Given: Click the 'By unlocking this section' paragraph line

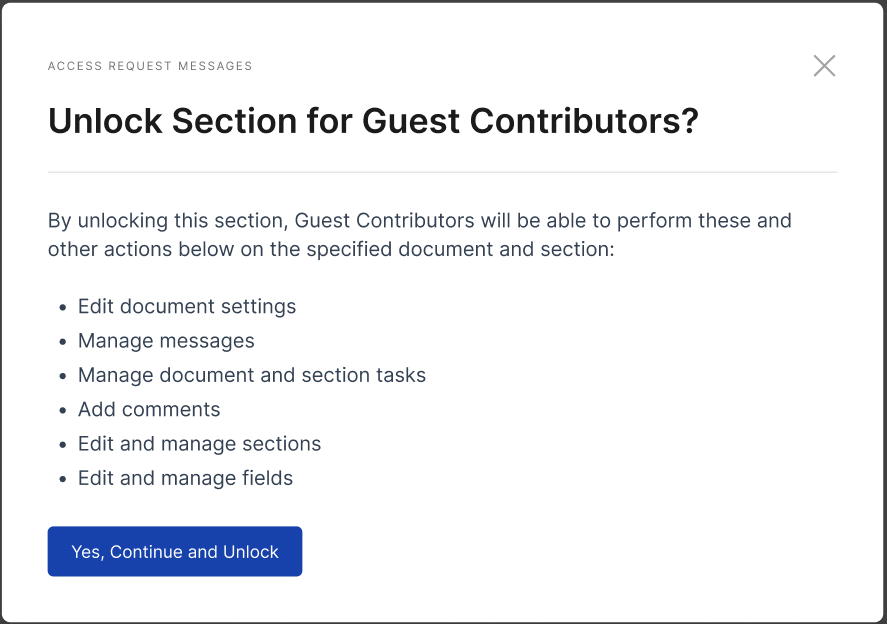Looking at the screenshot, I should click(x=420, y=221).
